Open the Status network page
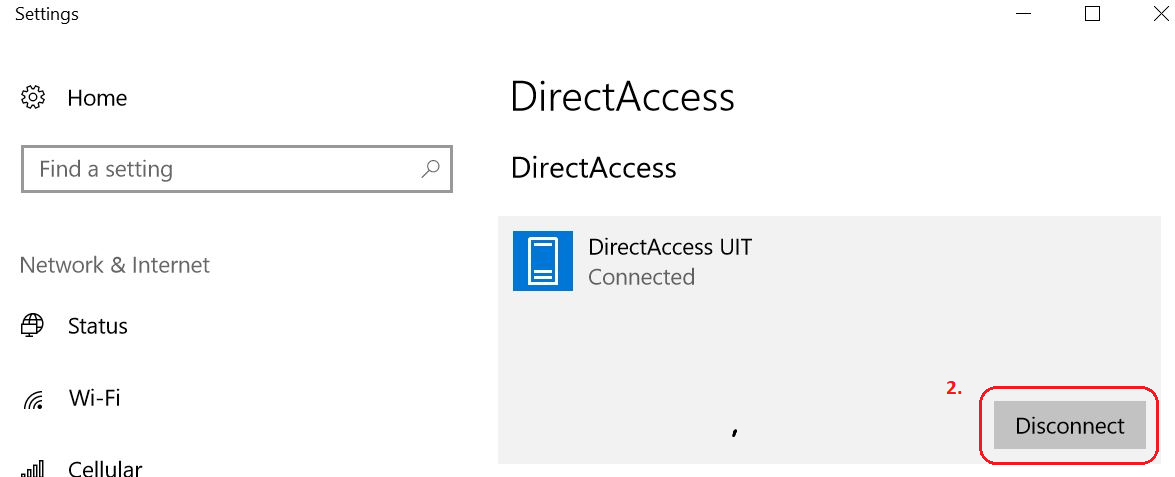The width and height of the screenshot is (1175, 477). (97, 326)
